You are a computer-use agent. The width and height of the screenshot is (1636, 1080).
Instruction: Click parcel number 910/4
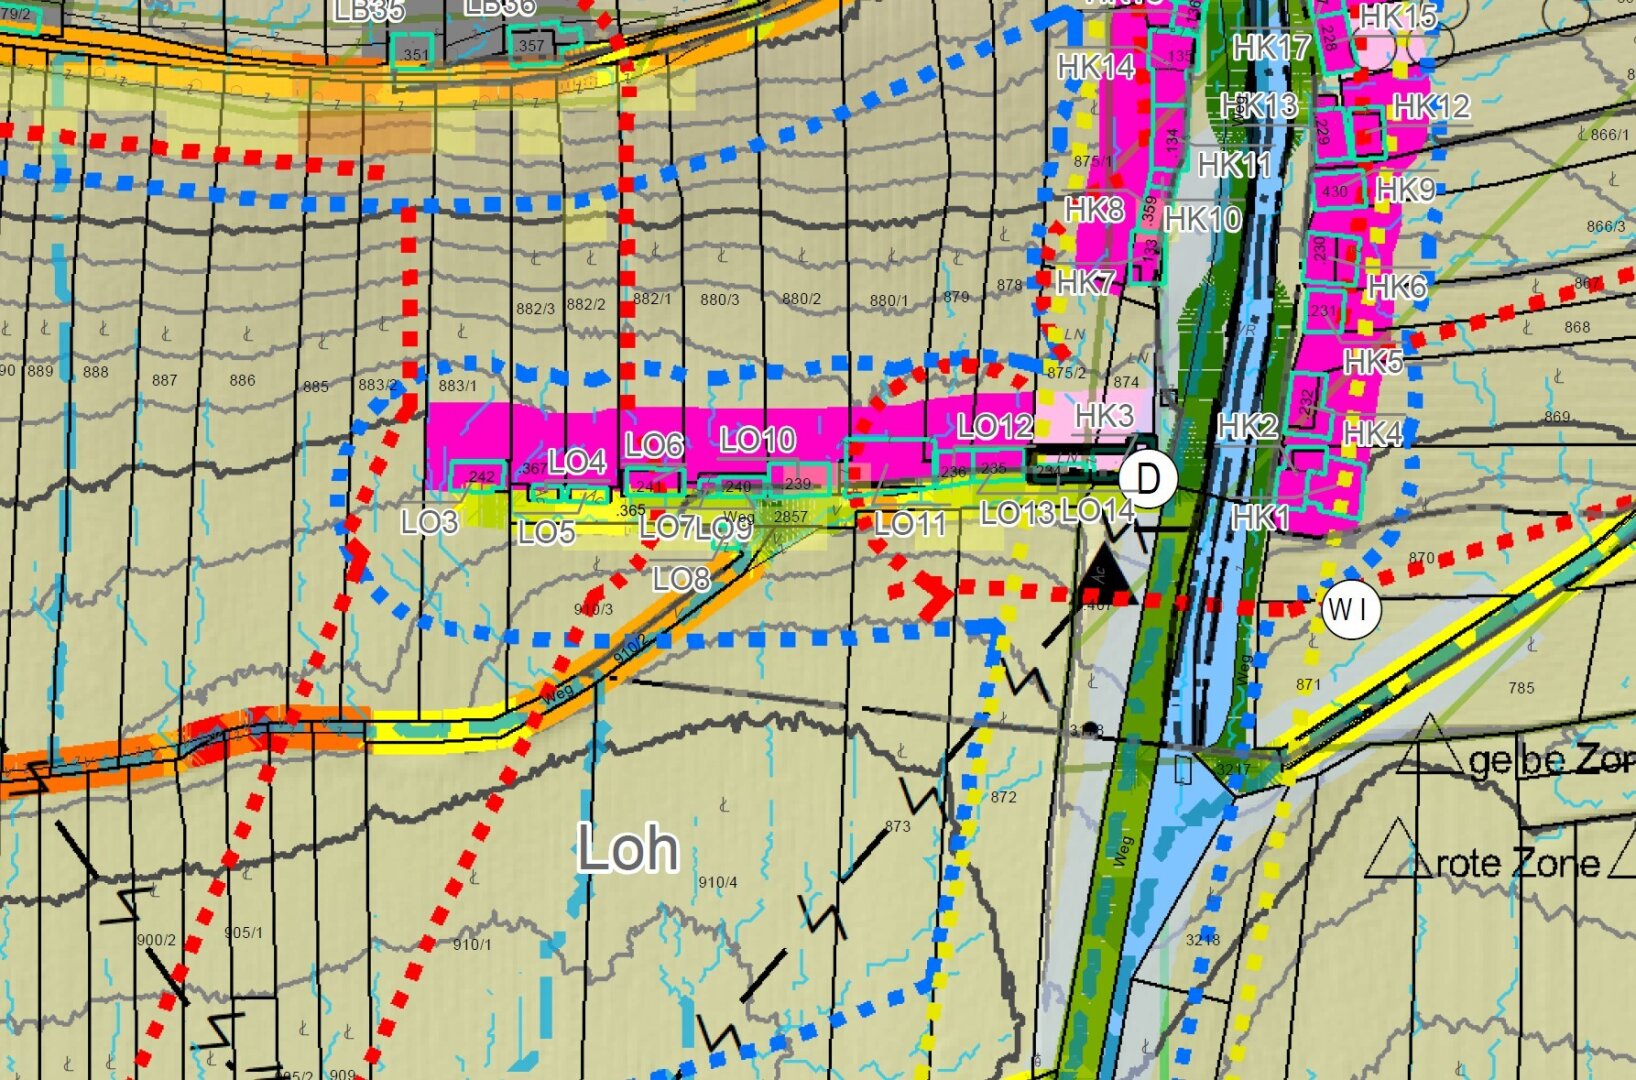pyautogui.click(x=717, y=882)
